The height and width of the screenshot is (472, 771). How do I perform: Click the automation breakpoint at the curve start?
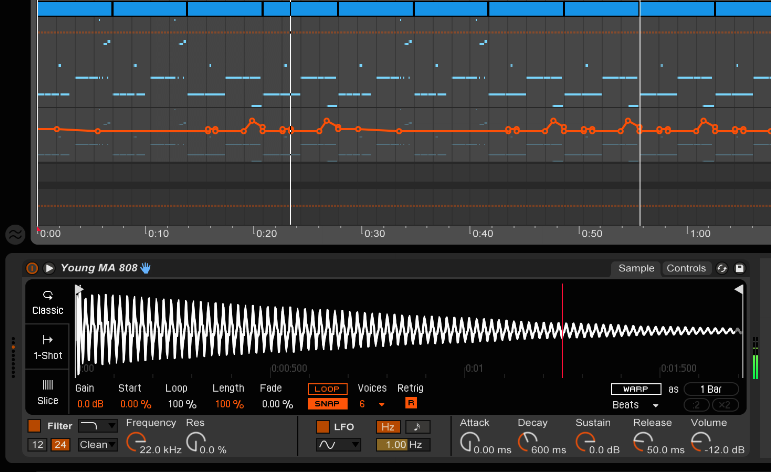(x=57, y=129)
